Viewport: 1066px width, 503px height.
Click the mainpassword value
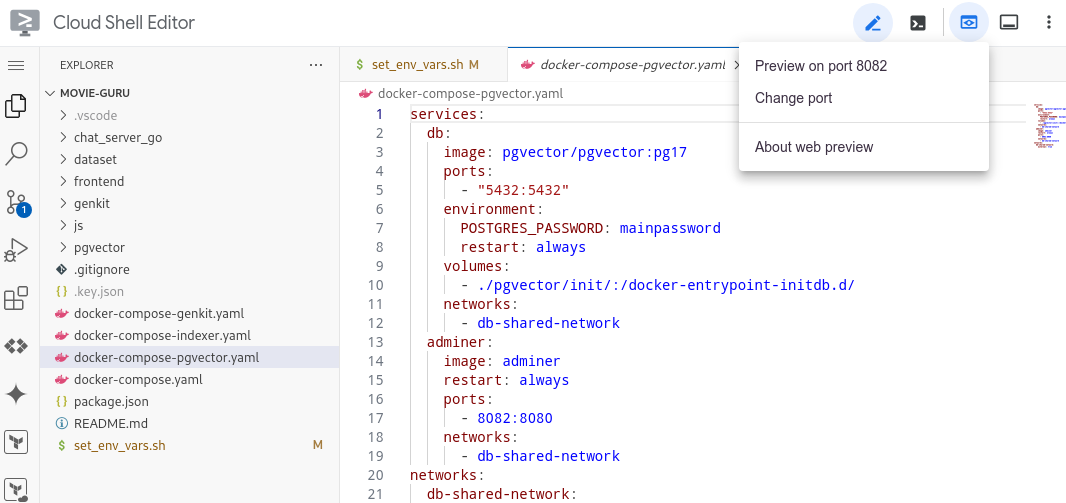[670, 228]
